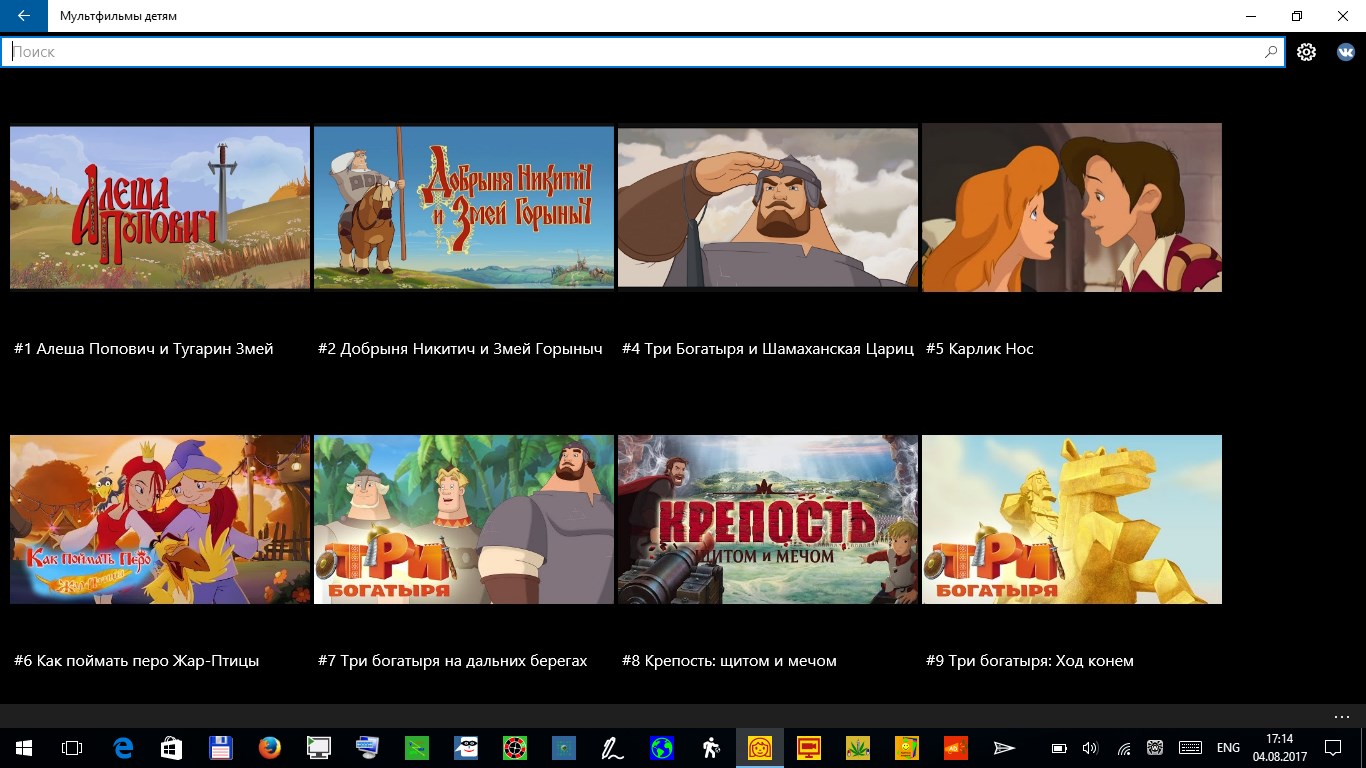1366x768 pixels.
Task: Select title '#7 Три богатыря на дальних берегах'
Action: (453, 661)
